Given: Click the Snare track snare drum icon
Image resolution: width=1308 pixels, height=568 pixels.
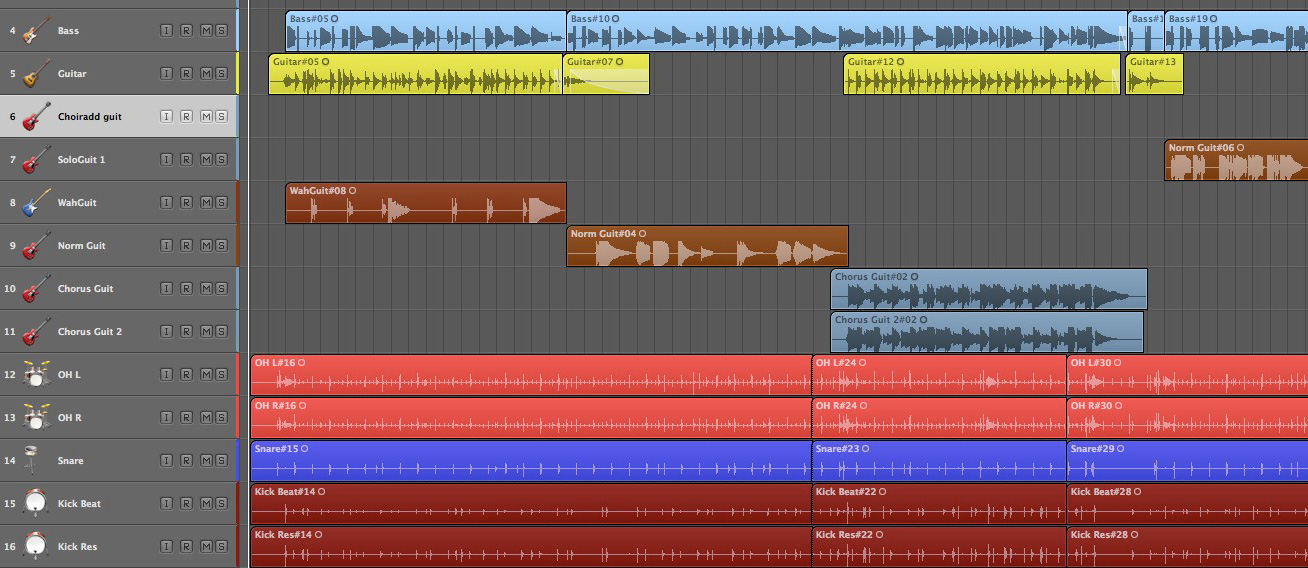Looking at the screenshot, I should (32, 461).
